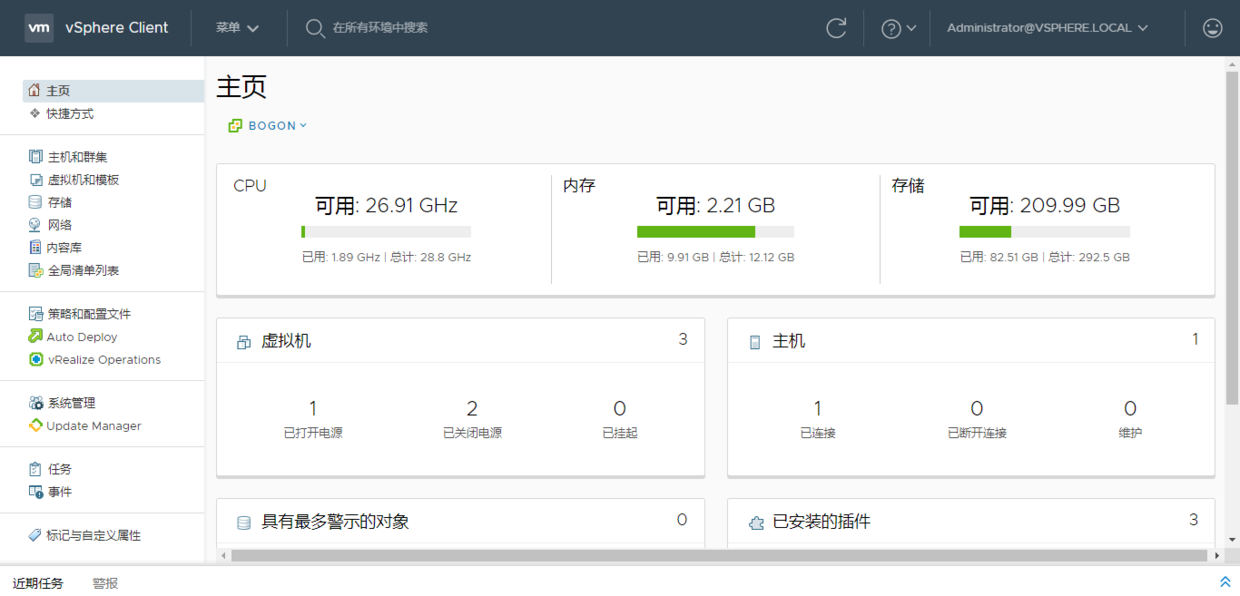Click the 已安装的插件 count link

tap(1194, 519)
